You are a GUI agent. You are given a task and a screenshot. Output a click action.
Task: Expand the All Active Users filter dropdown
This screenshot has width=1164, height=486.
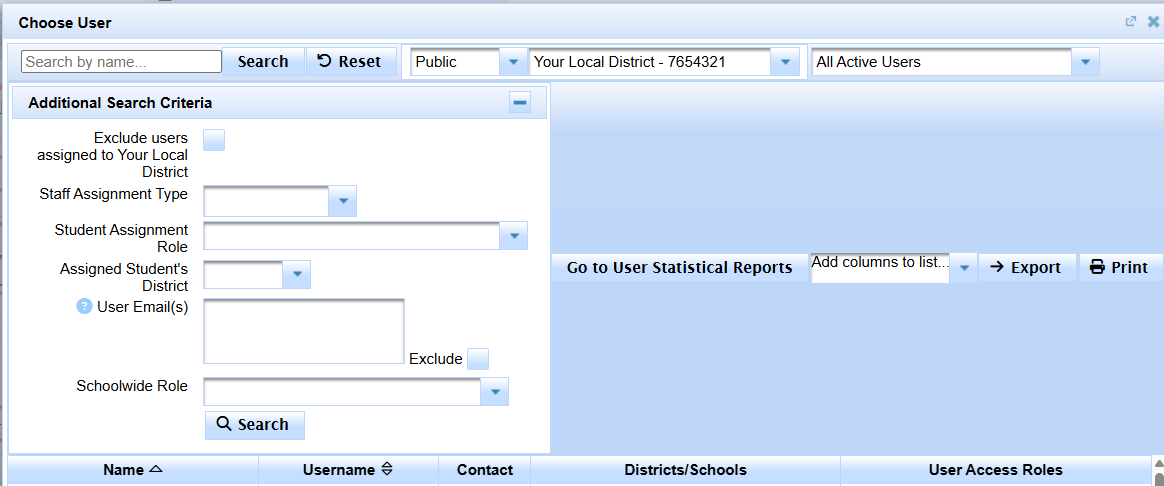point(1085,62)
